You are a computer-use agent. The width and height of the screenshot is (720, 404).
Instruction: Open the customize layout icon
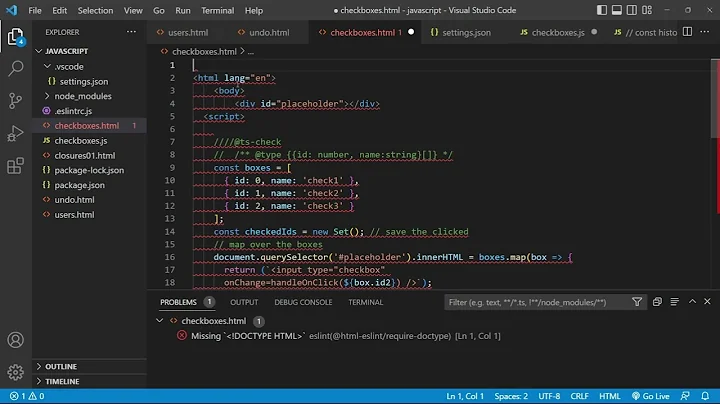tap(647, 10)
